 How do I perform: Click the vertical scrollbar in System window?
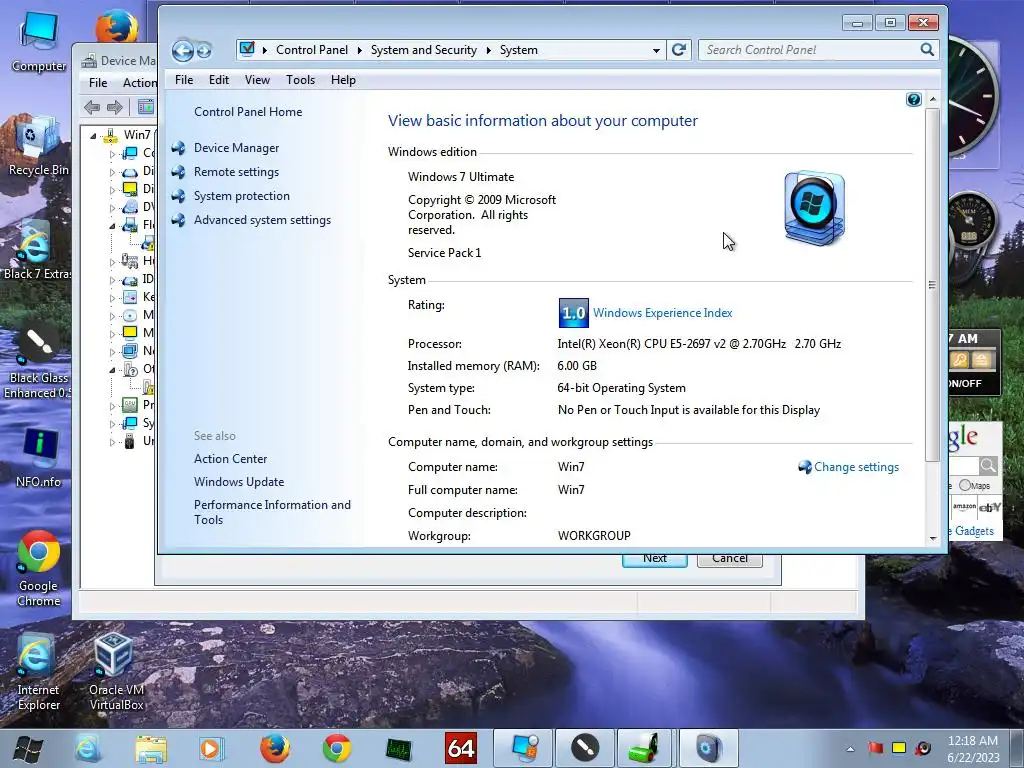click(932, 285)
